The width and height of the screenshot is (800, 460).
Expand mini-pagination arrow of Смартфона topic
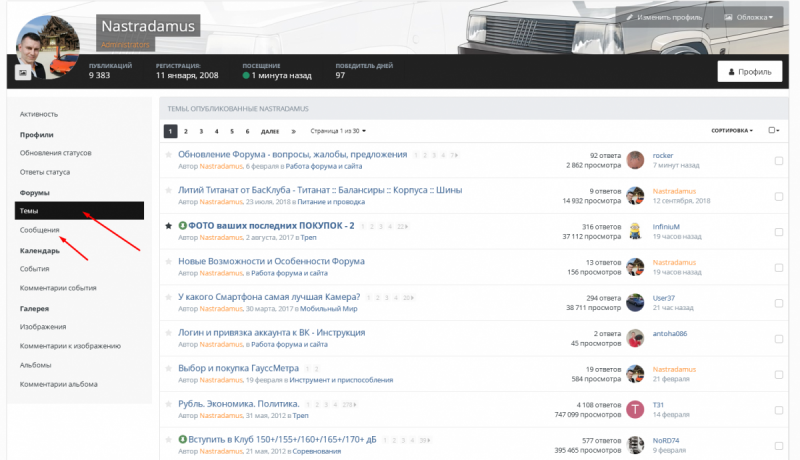pyautogui.click(x=408, y=298)
